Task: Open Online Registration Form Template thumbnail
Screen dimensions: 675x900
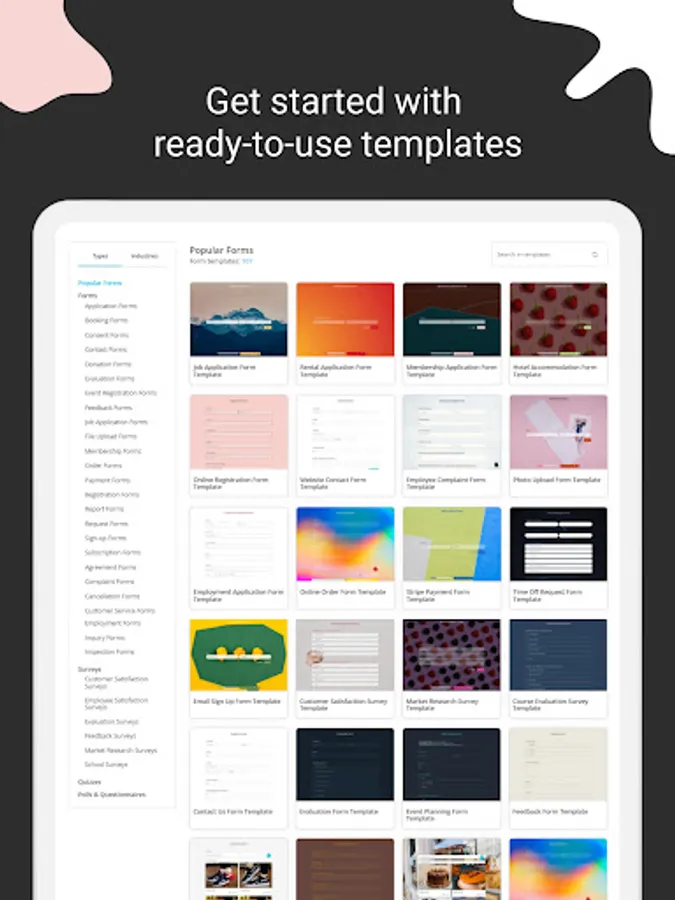Action: [239, 432]
